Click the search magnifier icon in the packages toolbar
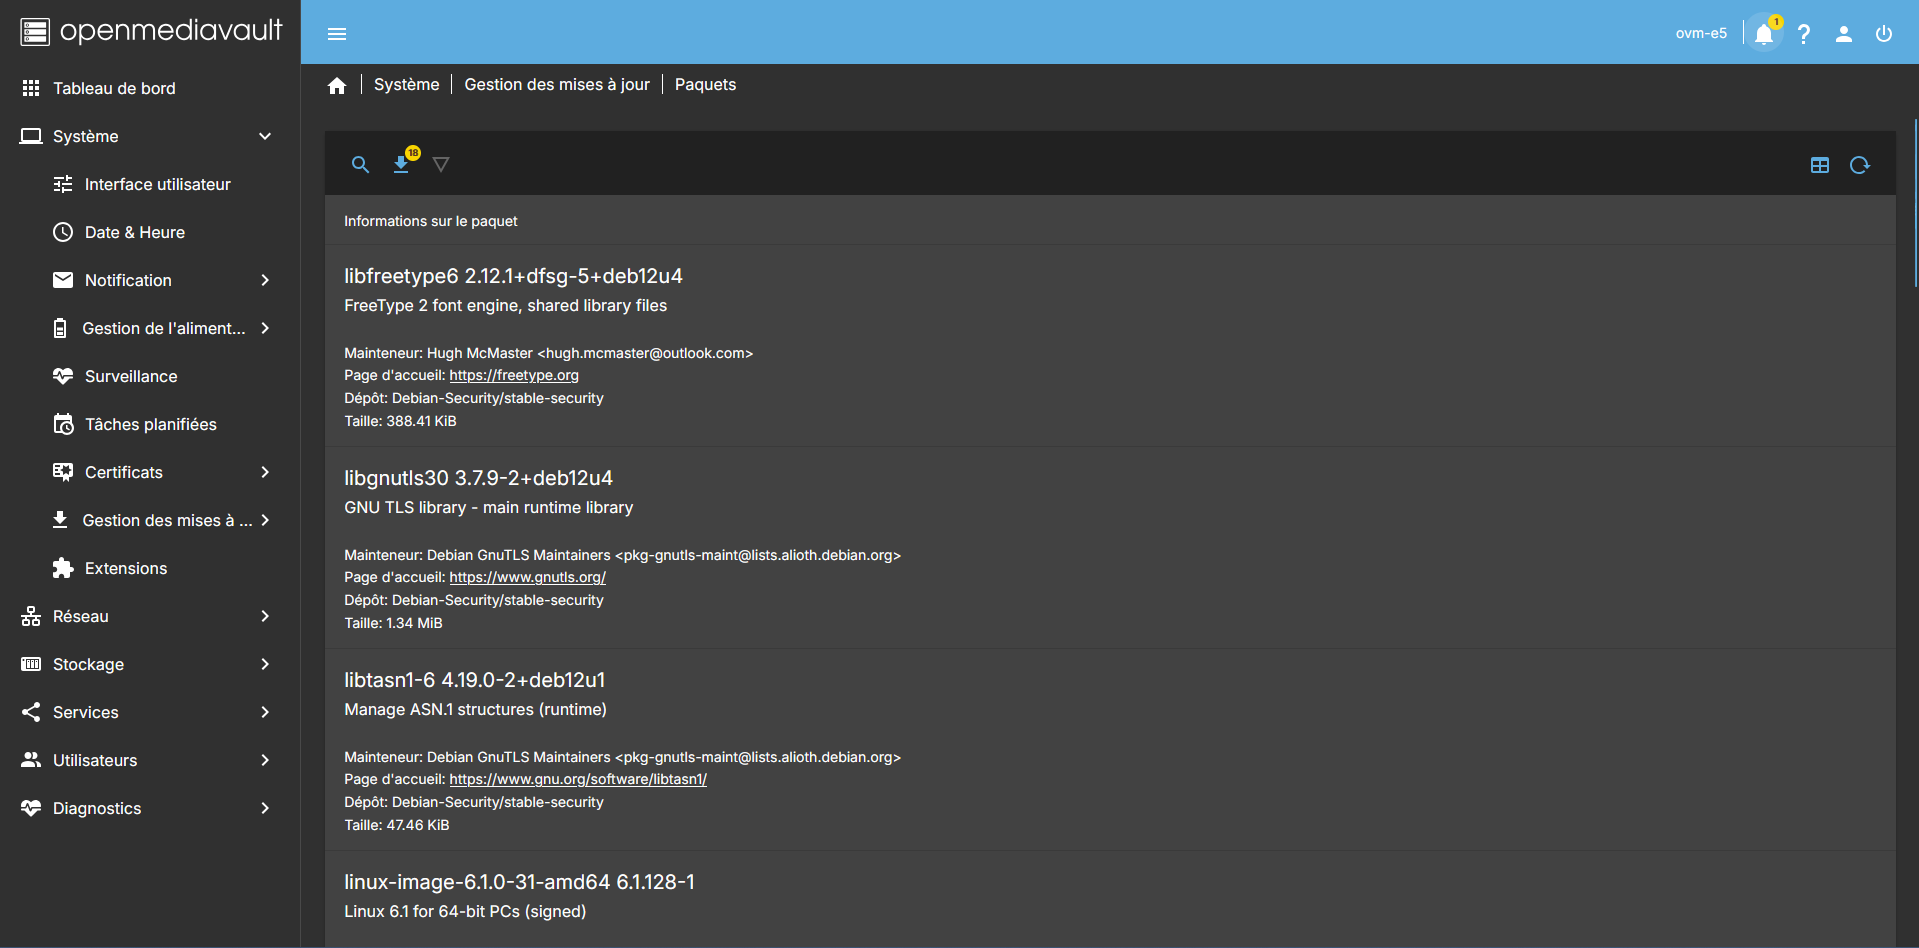The width and height of the screenshot is (1919, 948). 360,165
